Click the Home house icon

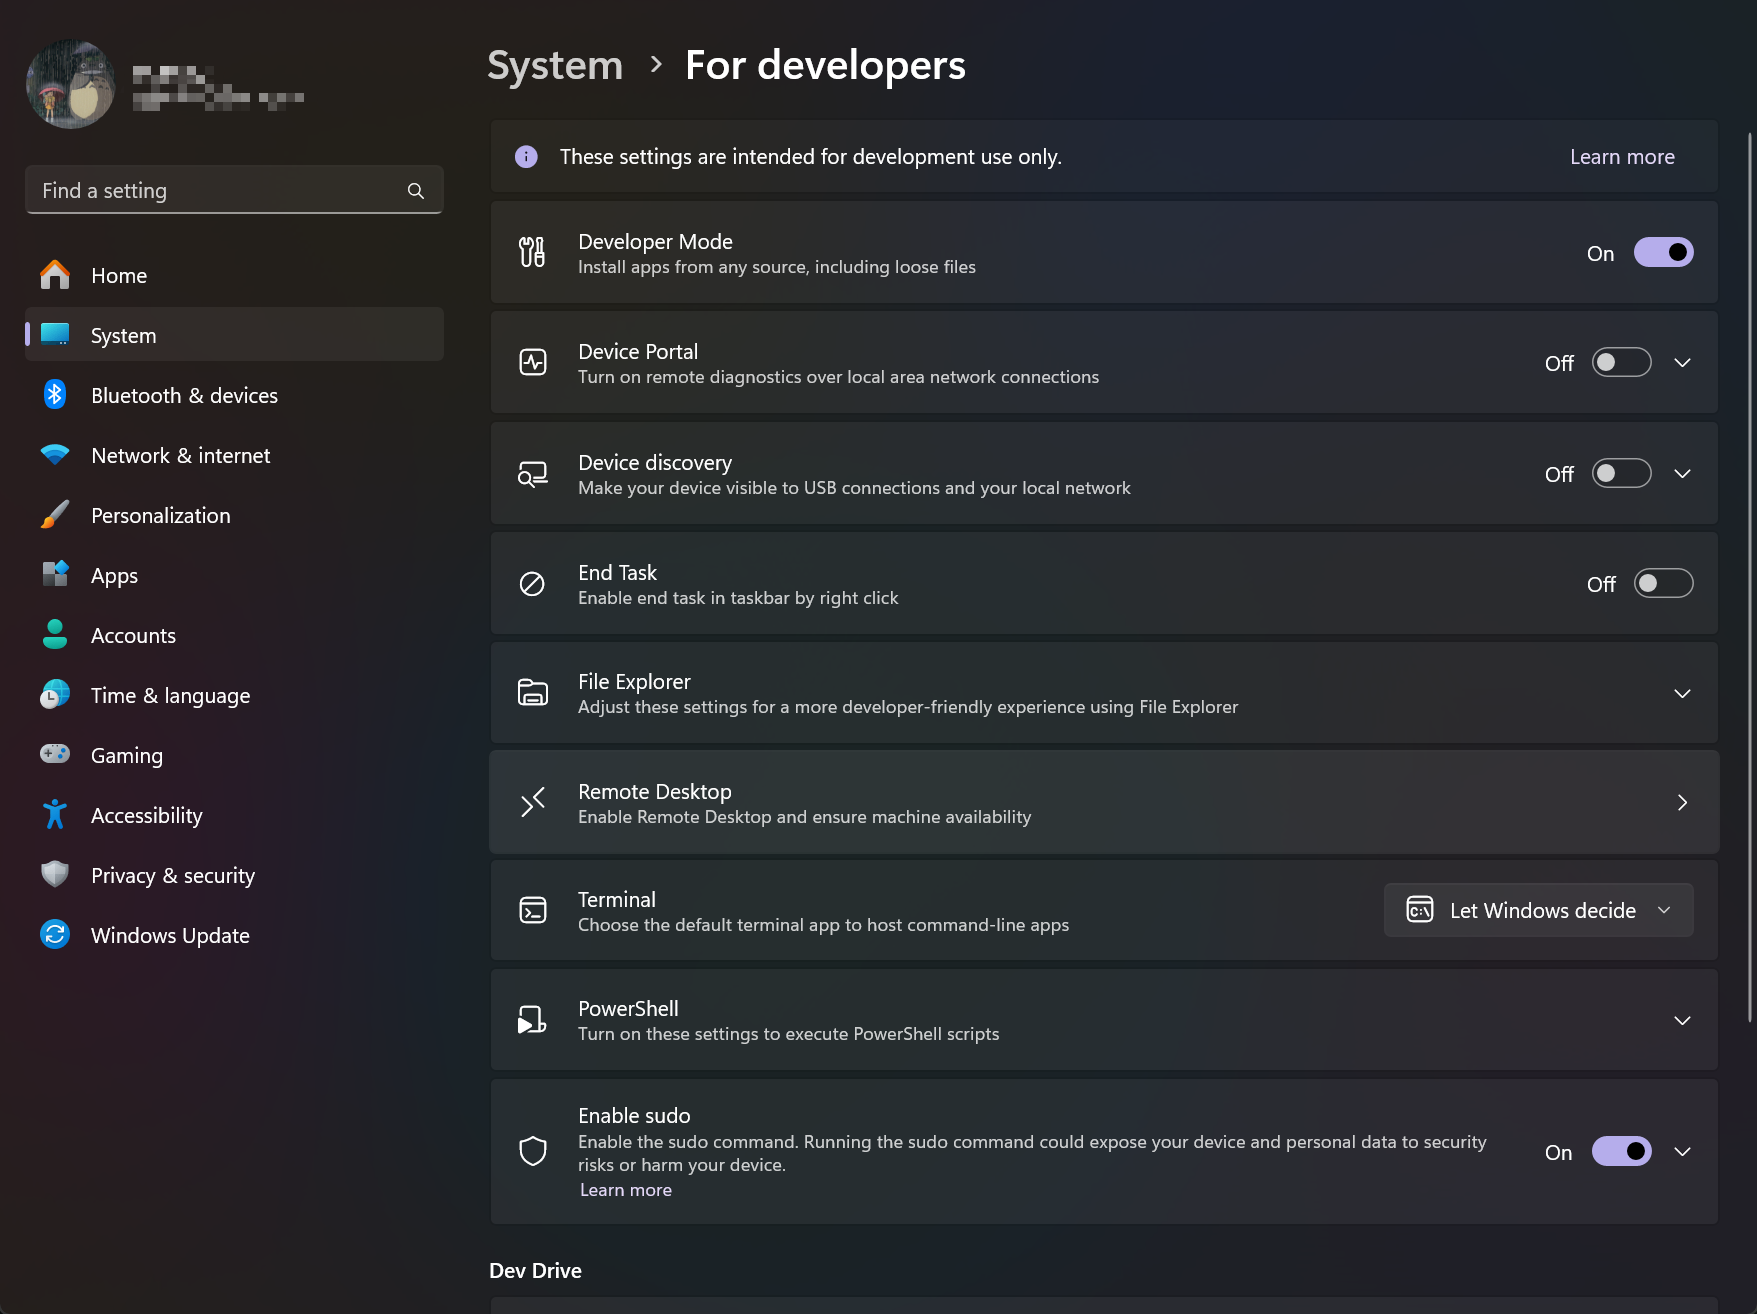click(x=55, y=275)
